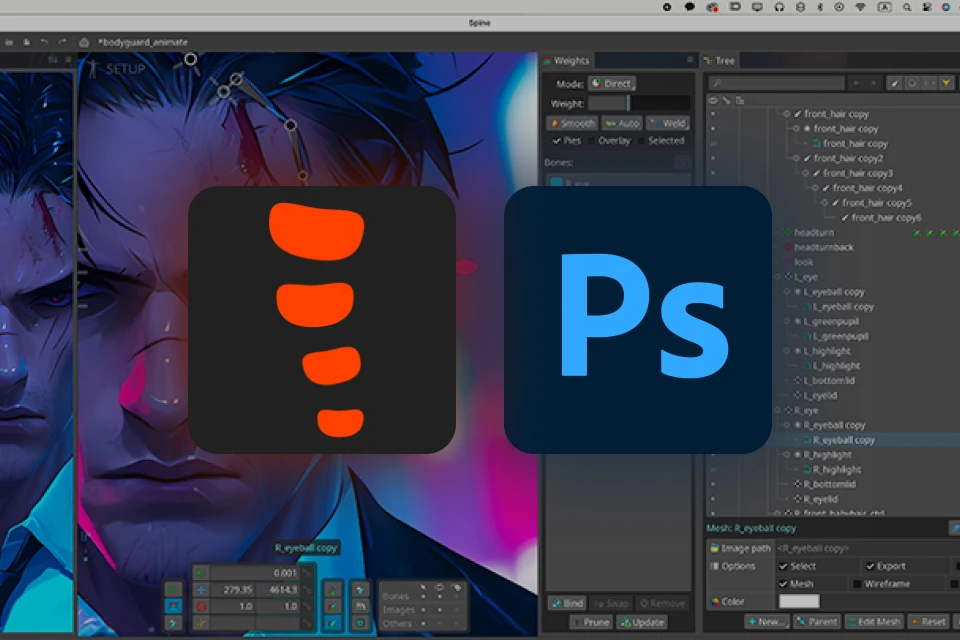The image size is (960, 640).
Task: Switch to the Weights panel tab
Action: click(x=567, y=61)
